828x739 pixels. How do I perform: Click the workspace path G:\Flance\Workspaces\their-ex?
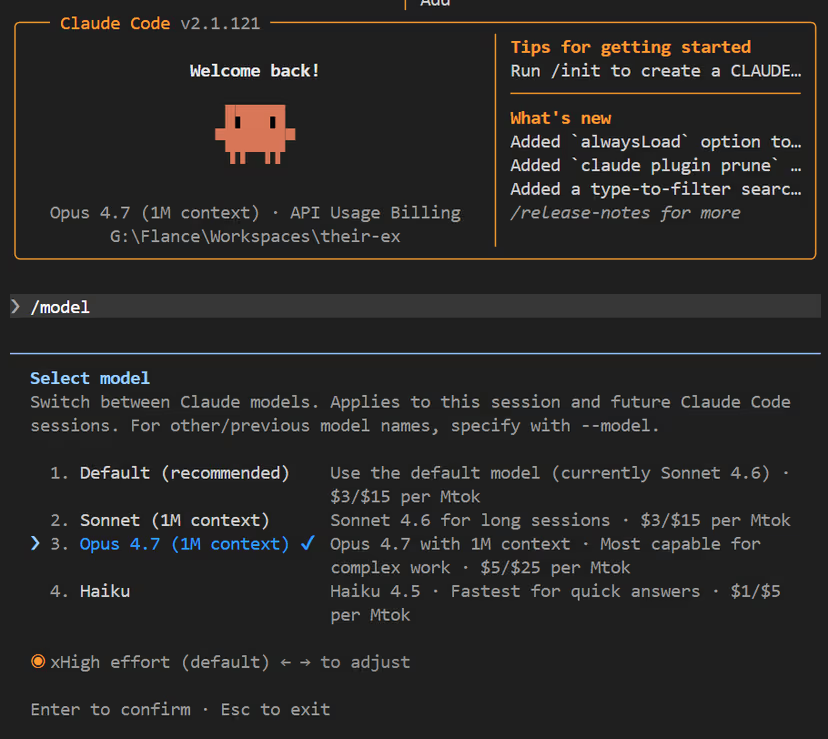[x=255, y=236]
